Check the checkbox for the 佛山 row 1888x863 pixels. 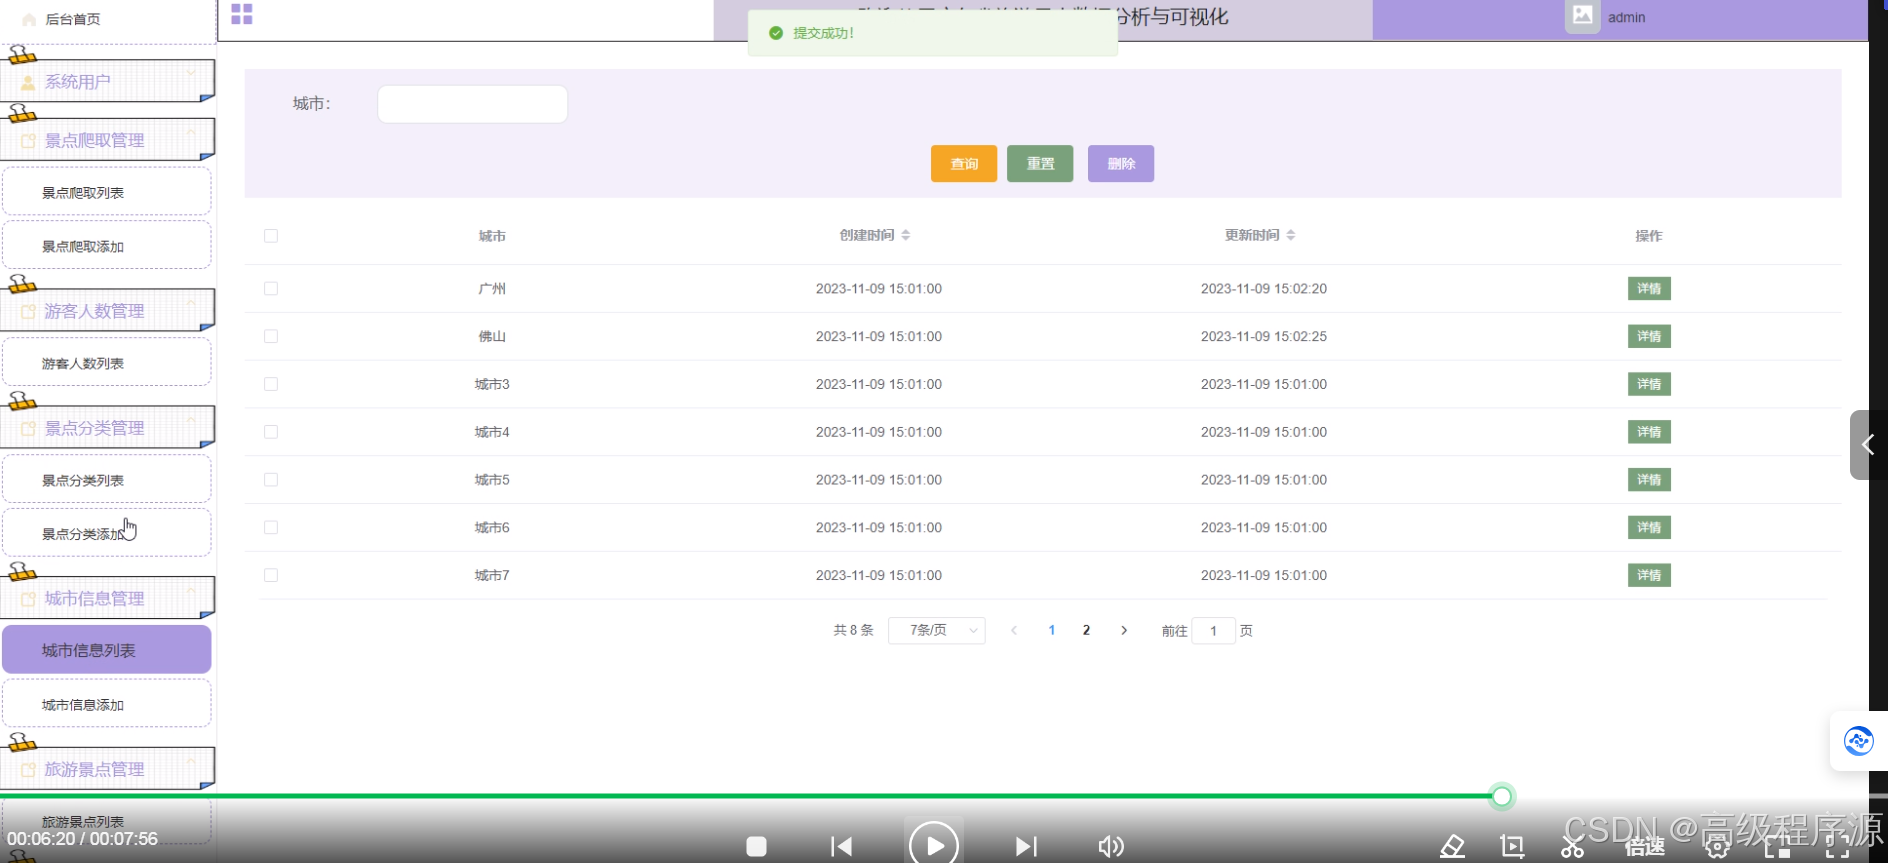(x=271, y=336)
